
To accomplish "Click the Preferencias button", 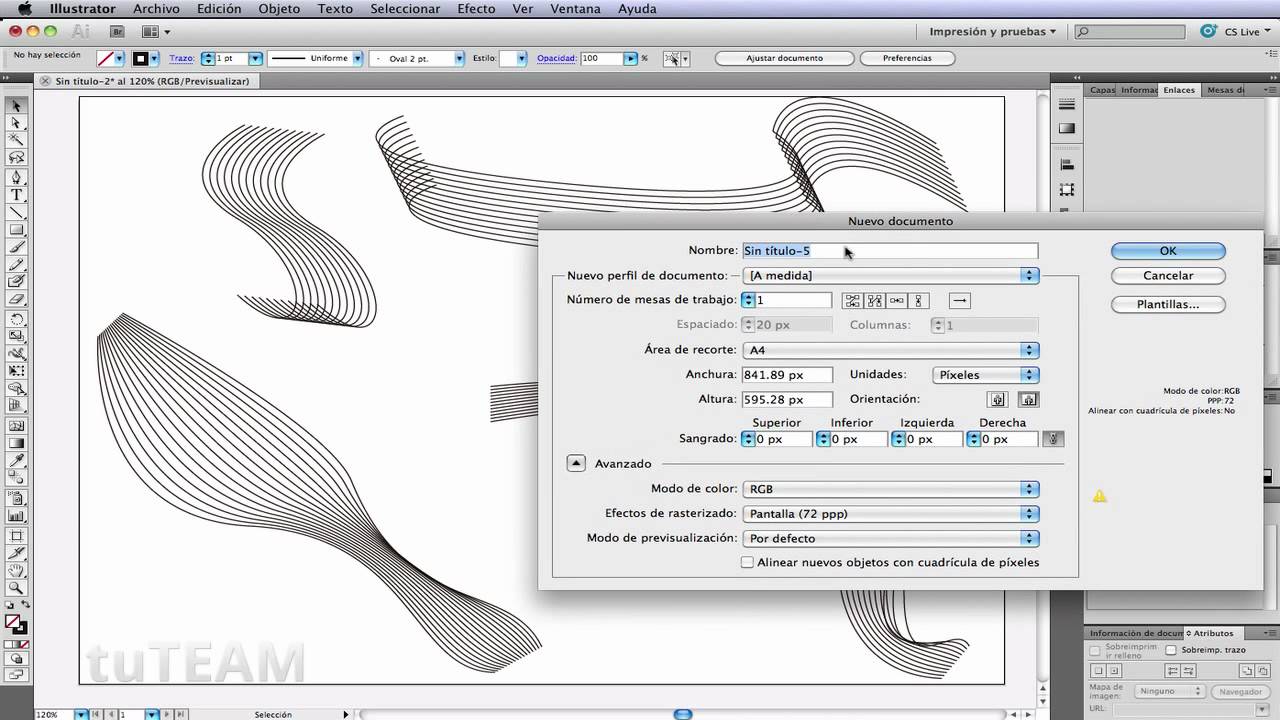I will pyautogui.click(x=907, y=58).
